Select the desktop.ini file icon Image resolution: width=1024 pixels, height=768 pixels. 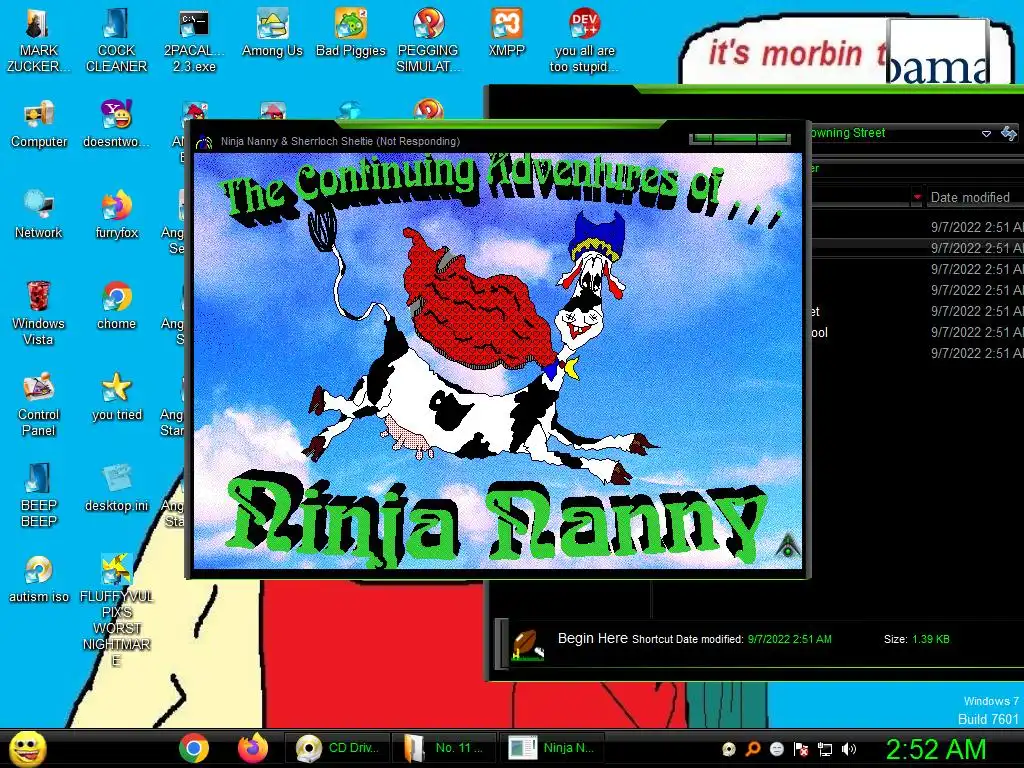pos(116,487)
